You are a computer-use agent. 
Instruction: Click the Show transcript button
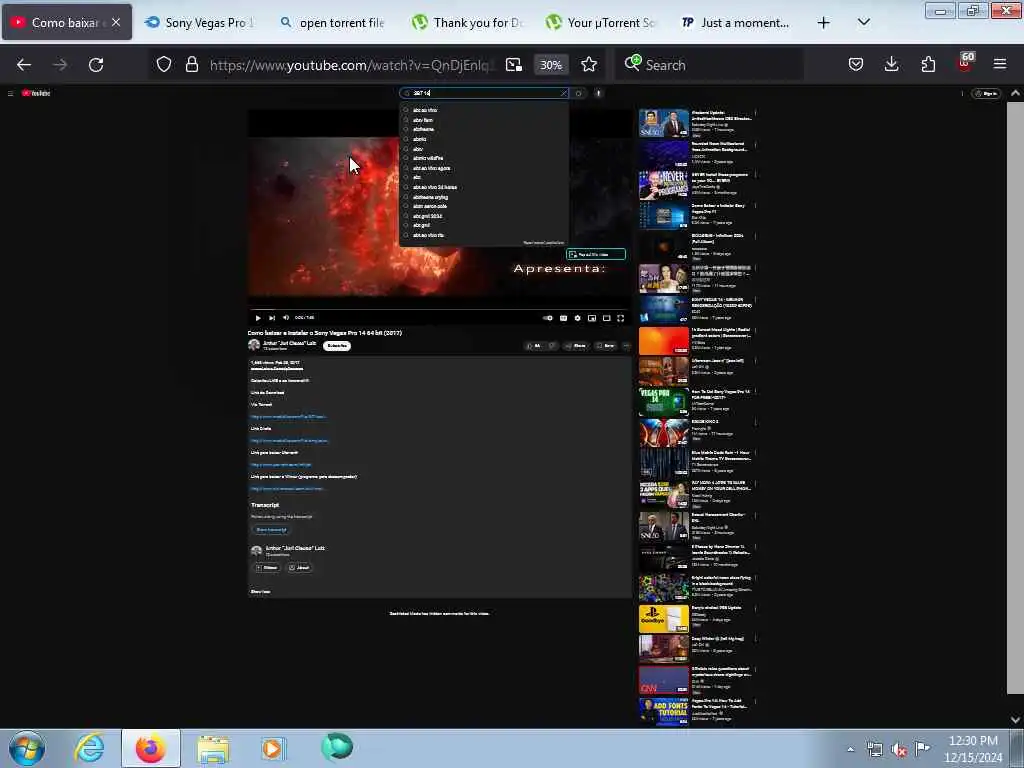[x=271, y=530]
